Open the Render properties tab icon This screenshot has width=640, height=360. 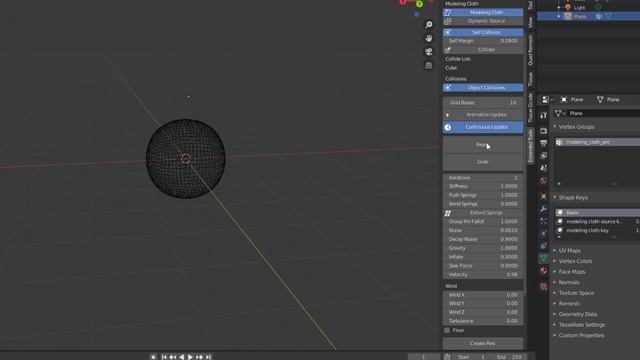543,131
